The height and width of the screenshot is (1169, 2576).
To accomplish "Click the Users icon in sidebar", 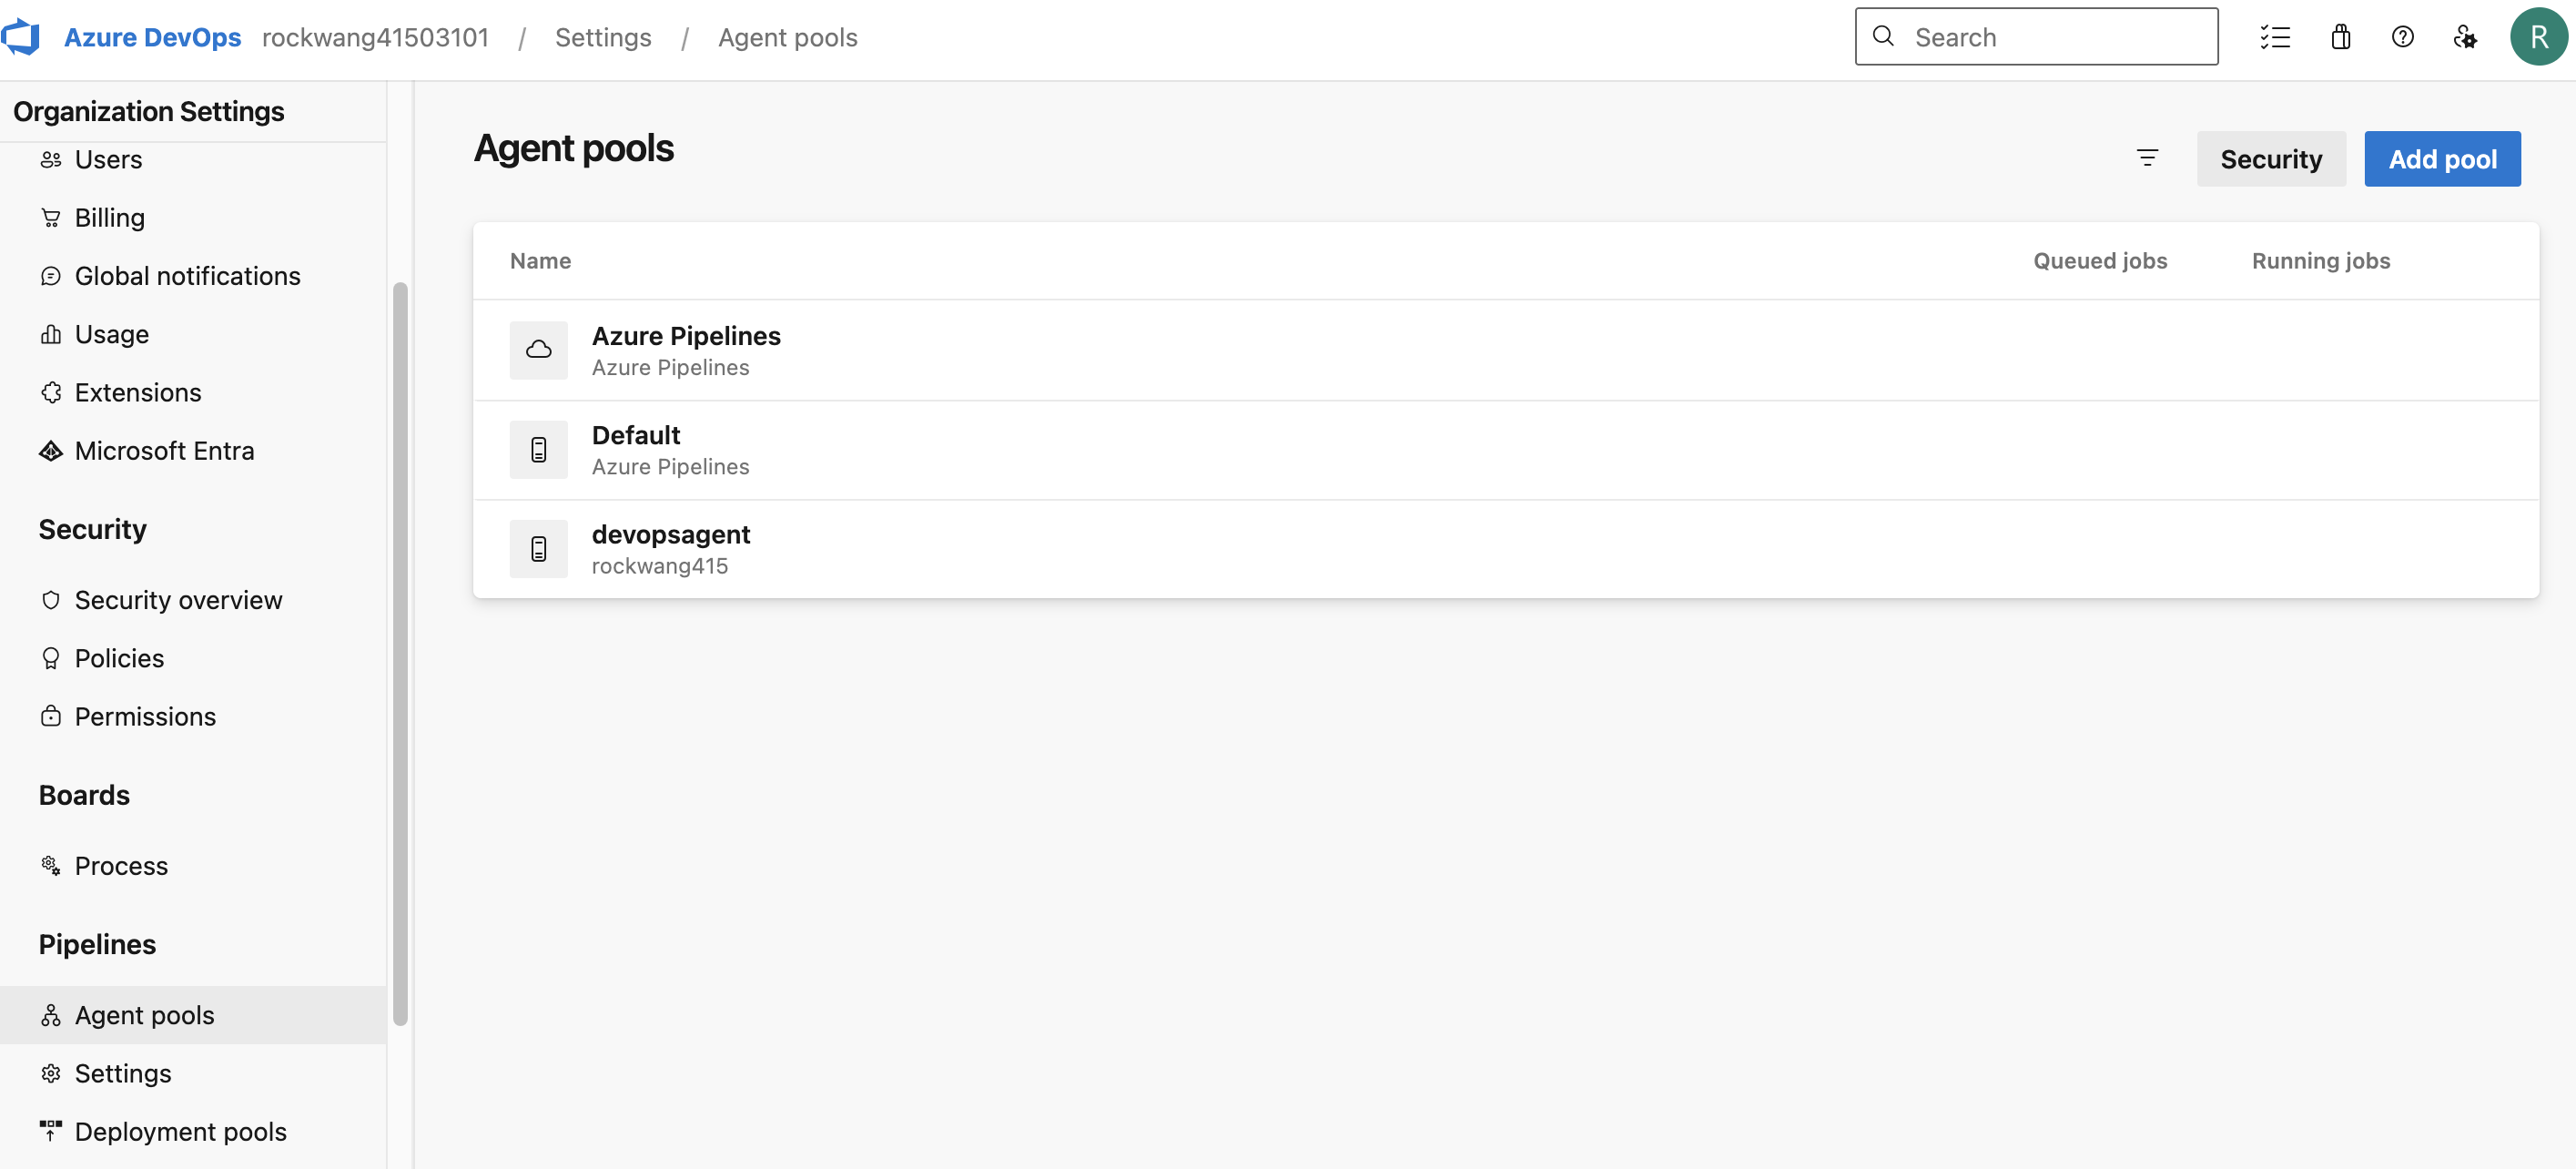I will point(51,159).
